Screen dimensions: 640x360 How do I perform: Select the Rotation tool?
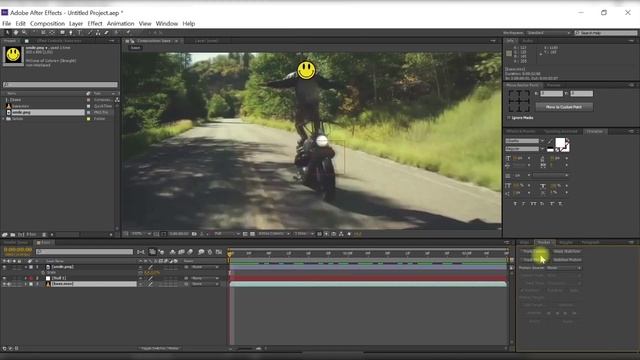(34, 33)
